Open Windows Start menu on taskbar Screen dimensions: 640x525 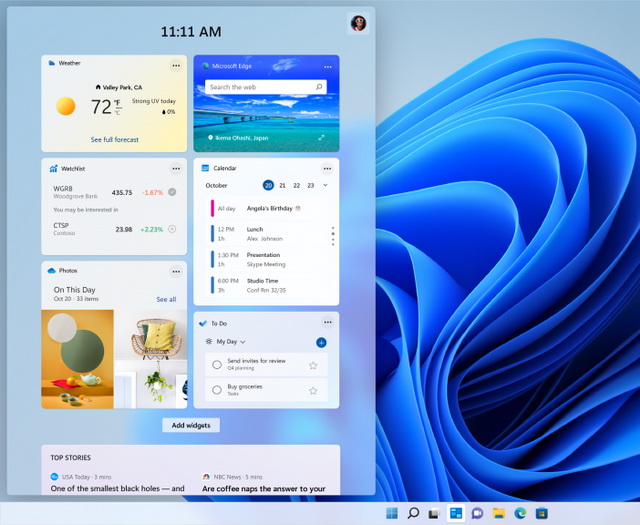(x=391, y=513)
